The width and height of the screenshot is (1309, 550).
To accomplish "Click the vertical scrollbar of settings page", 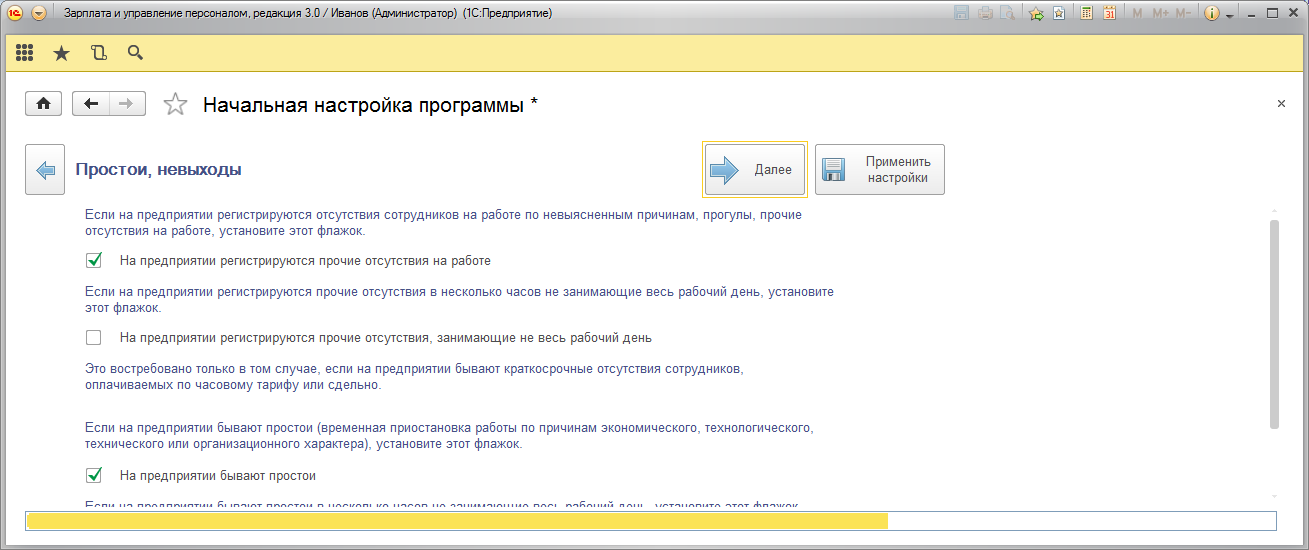I will click(1274, 323).
